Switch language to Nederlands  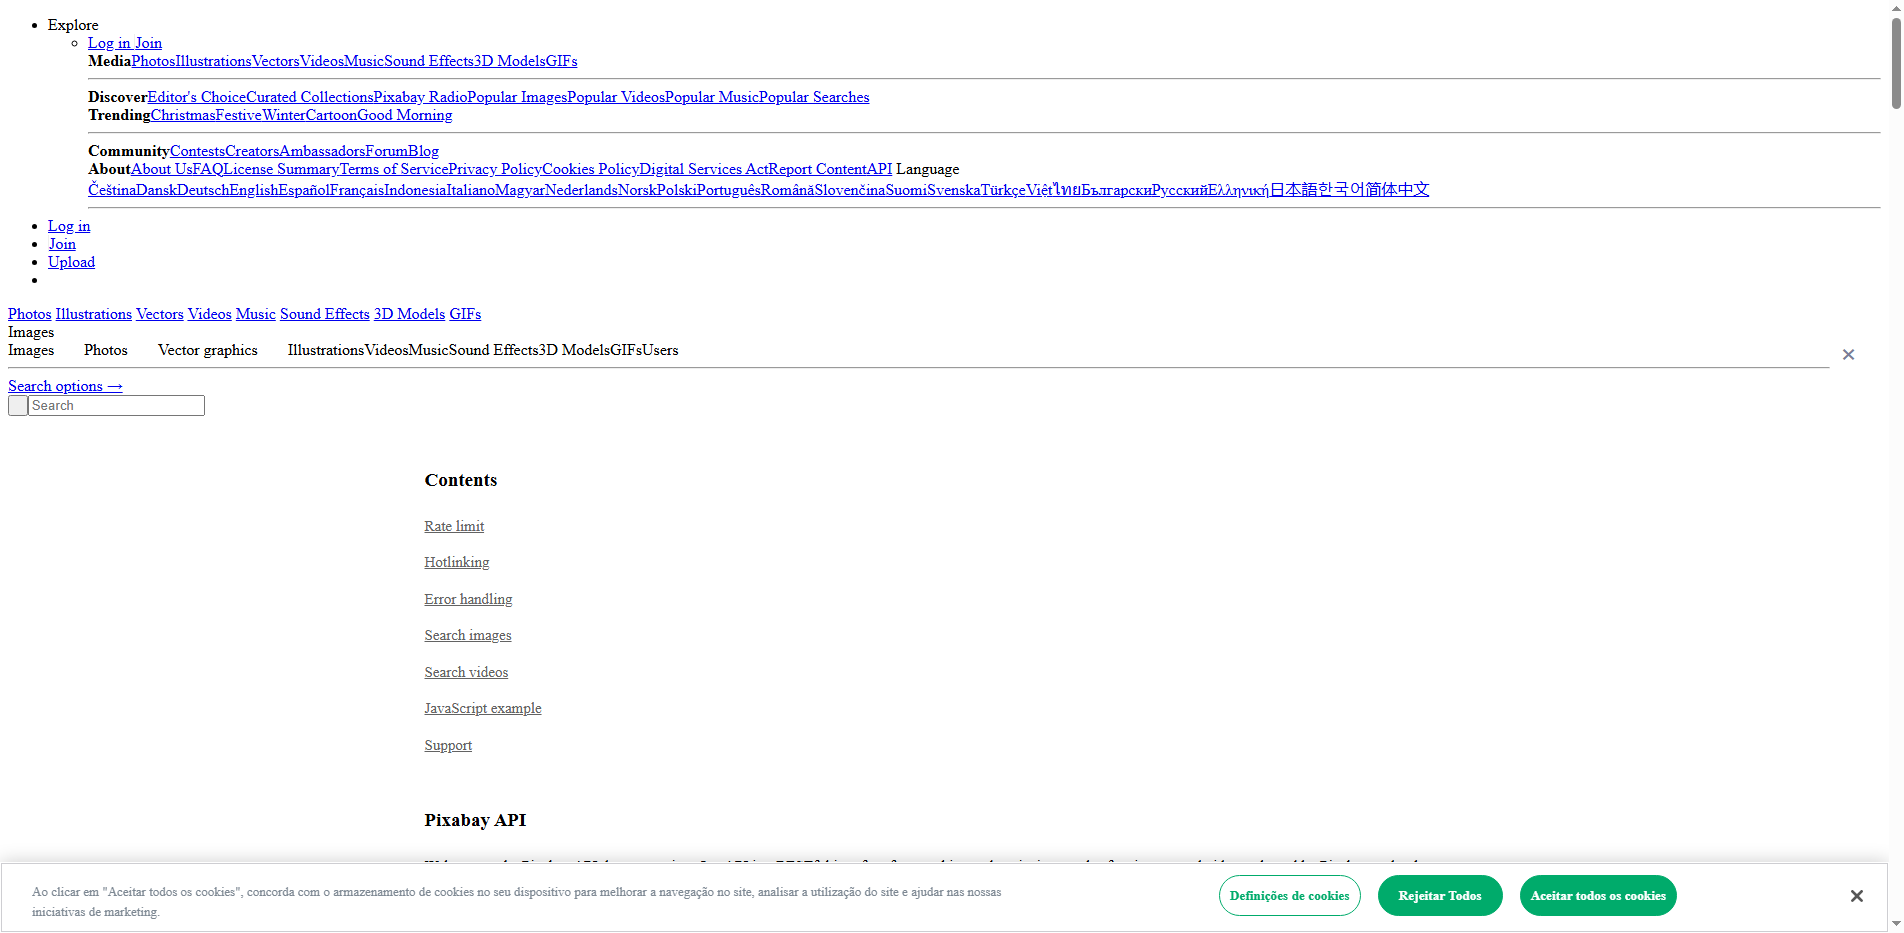click(x=581, y=190)
